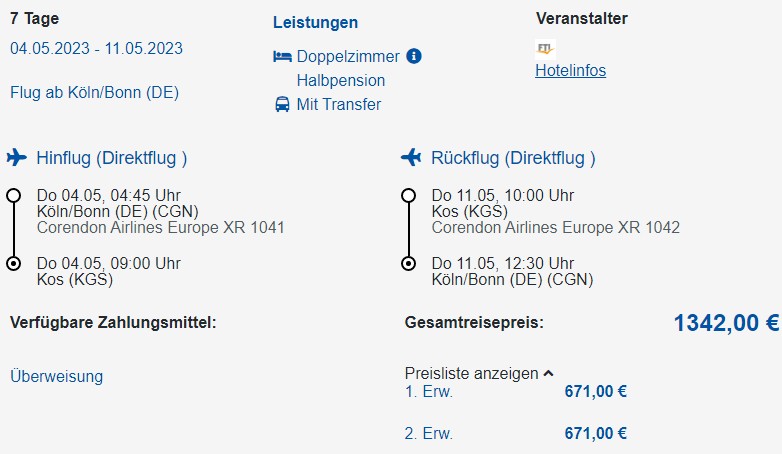Click the Hinflug airplane icon
Viewport: 782px width, 454px height.
tap(17, 158)
